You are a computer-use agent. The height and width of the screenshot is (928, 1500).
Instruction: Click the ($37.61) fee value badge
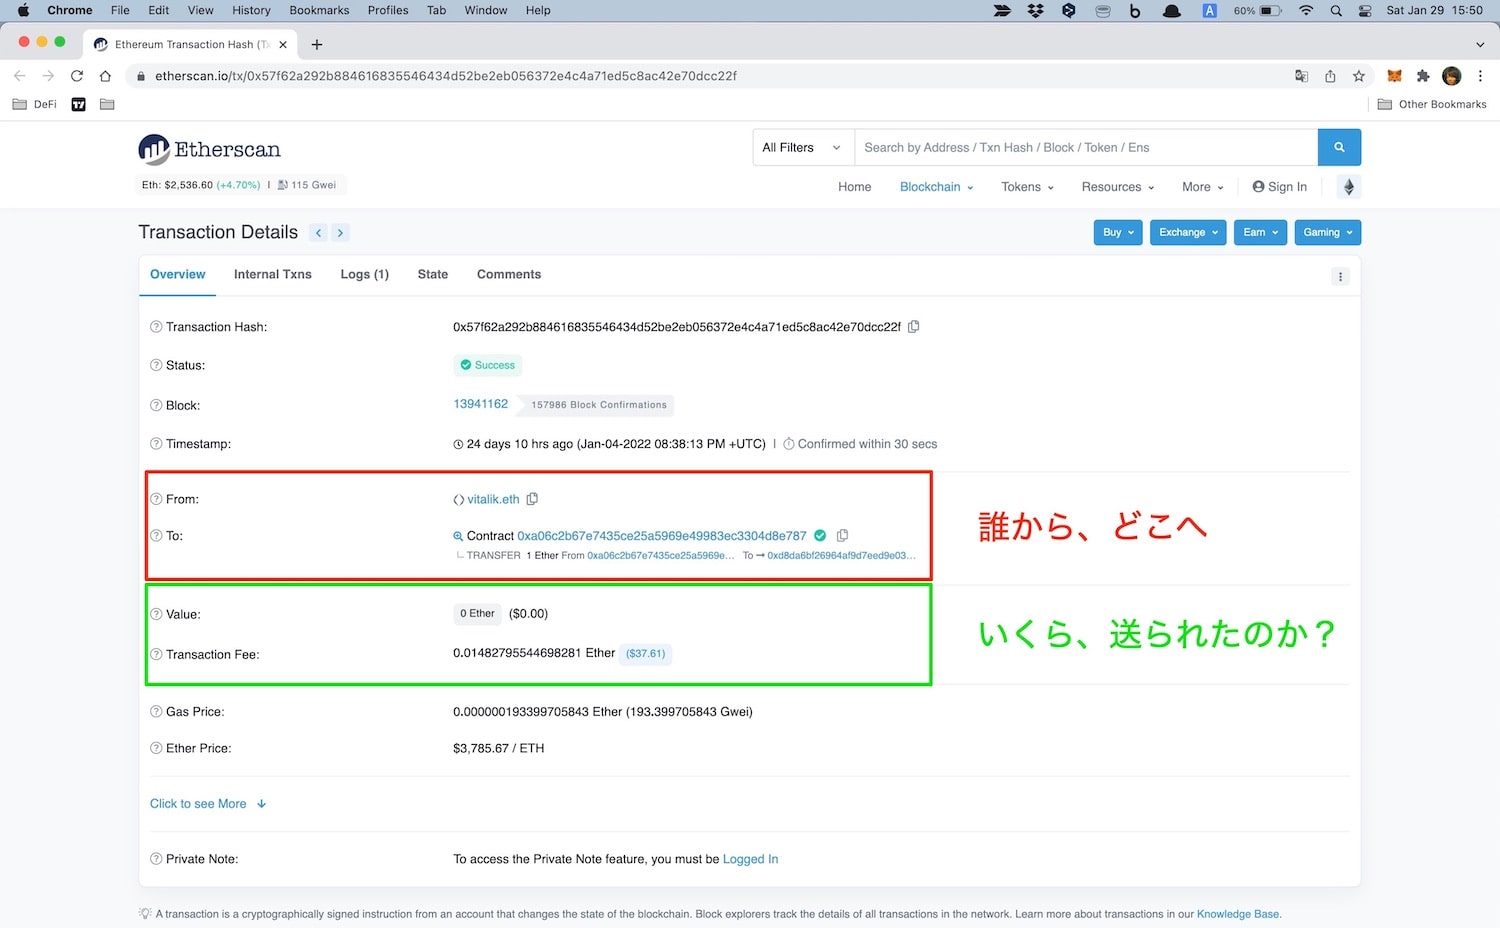[x=646, y=654]
